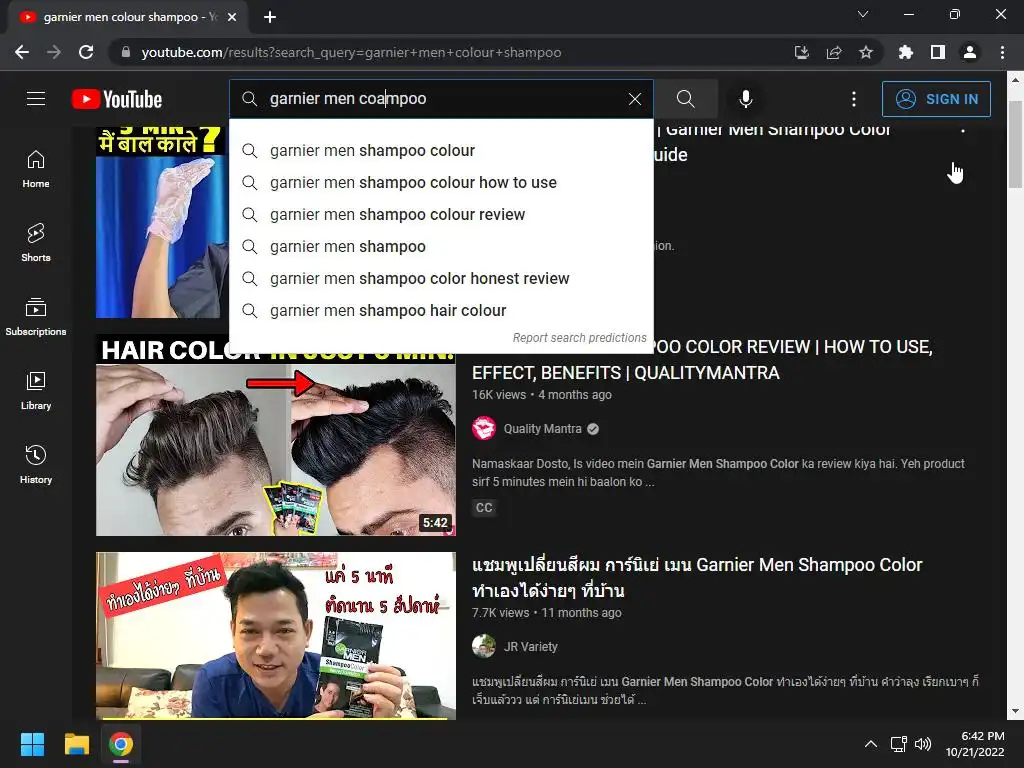This screenshot has height=768, width=1024.
Task: Select suggestion 'garnier men shampoo hair colour'
Action: click(x=441, y=310)
